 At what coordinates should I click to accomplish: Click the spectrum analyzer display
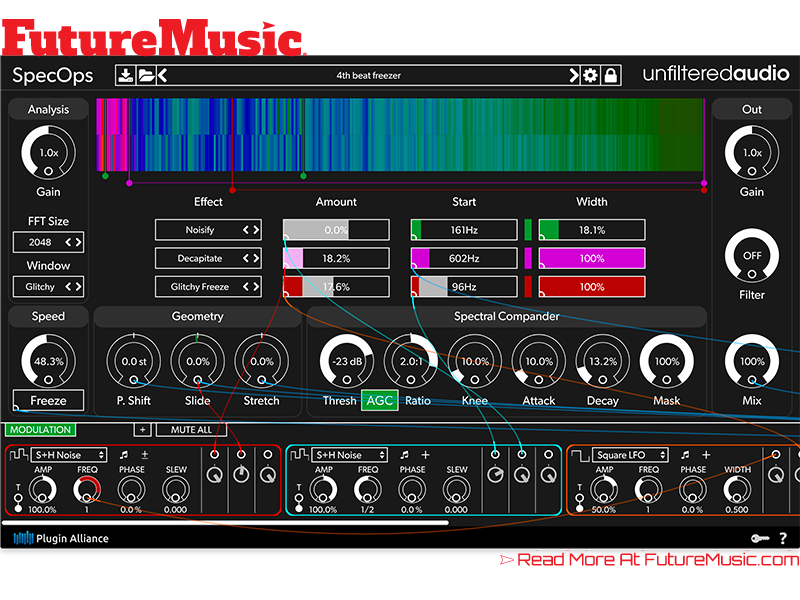click(401, 135)
